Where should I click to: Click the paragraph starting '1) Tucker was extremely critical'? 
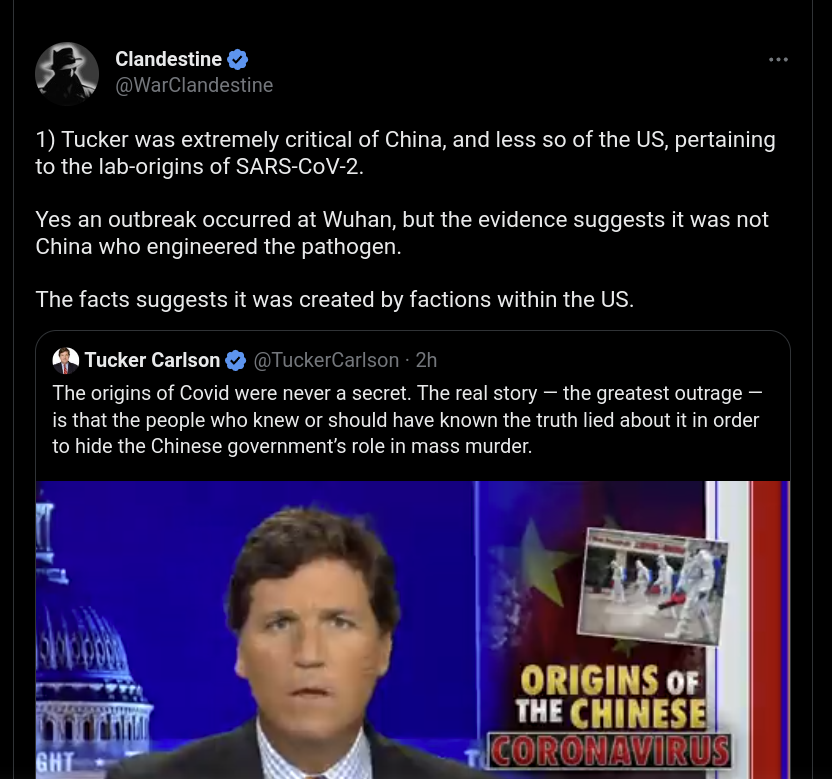(405, 153)
